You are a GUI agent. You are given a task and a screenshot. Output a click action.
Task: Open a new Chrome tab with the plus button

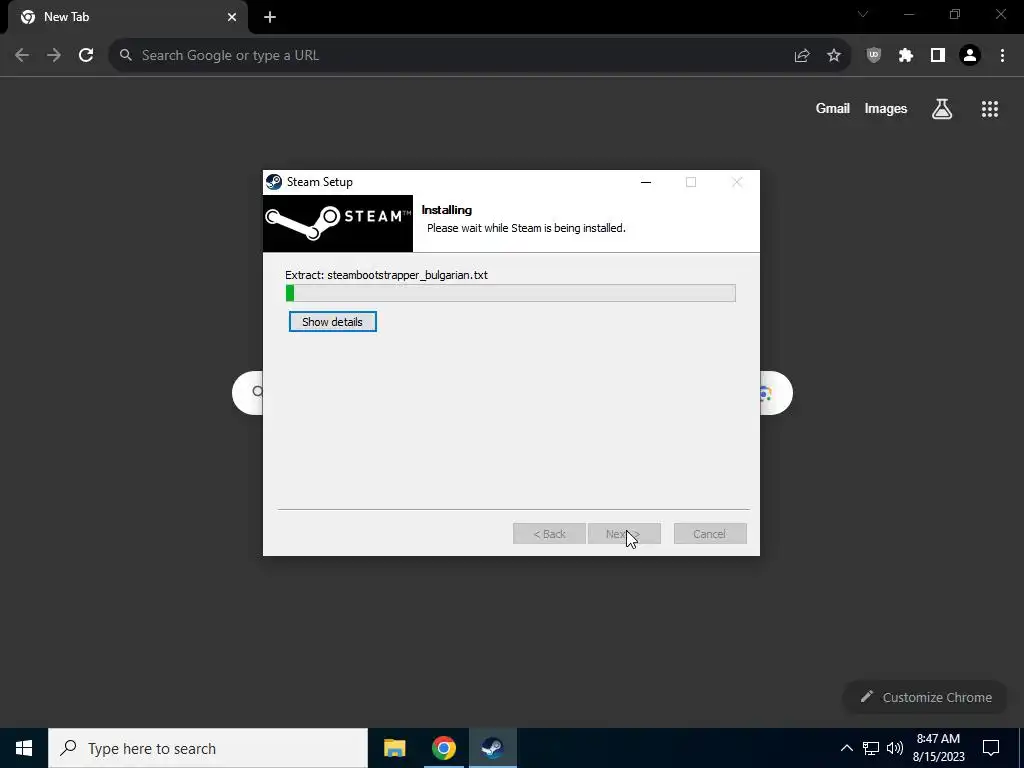point(270,17)
